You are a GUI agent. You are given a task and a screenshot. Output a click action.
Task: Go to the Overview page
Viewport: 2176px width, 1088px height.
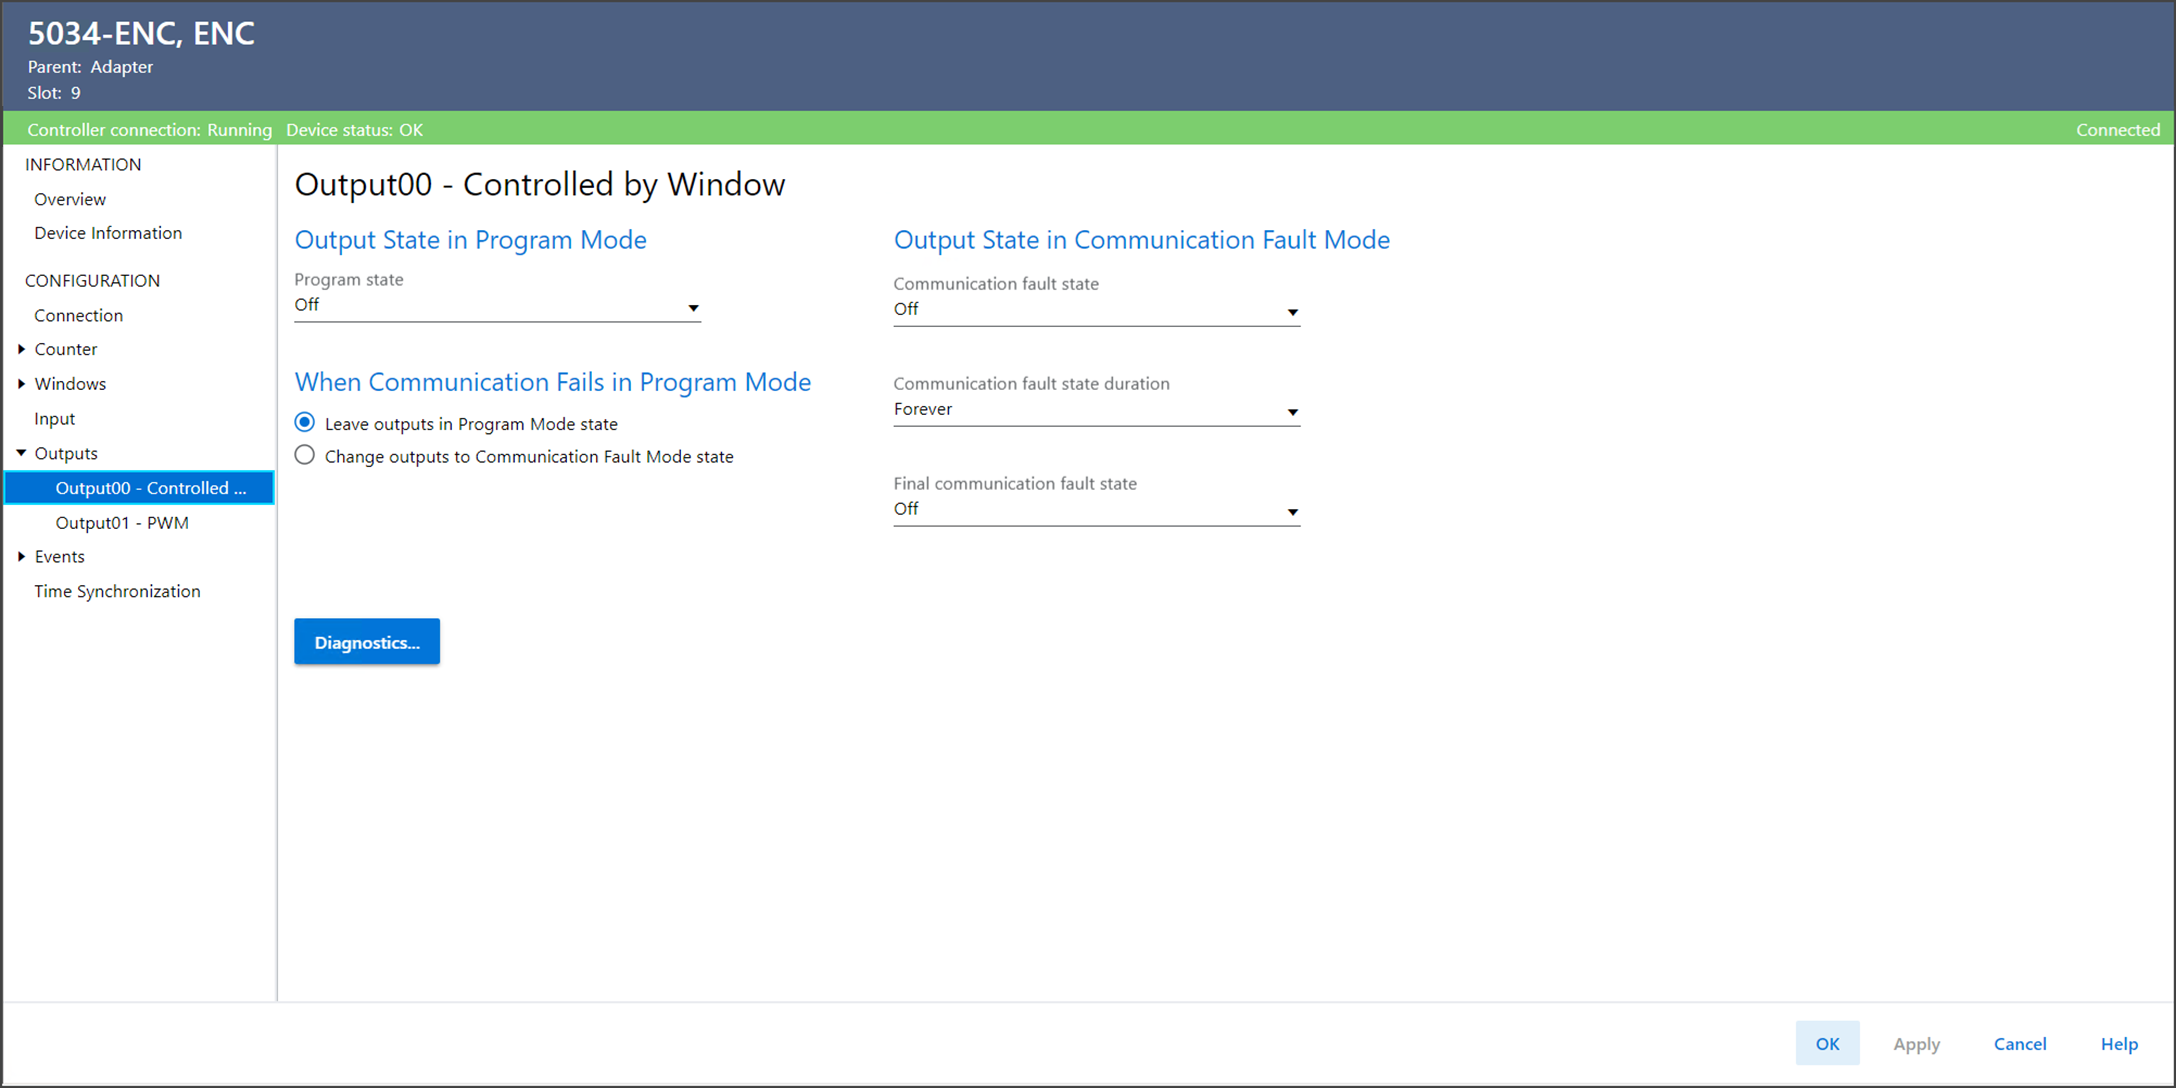pos(70,199)
